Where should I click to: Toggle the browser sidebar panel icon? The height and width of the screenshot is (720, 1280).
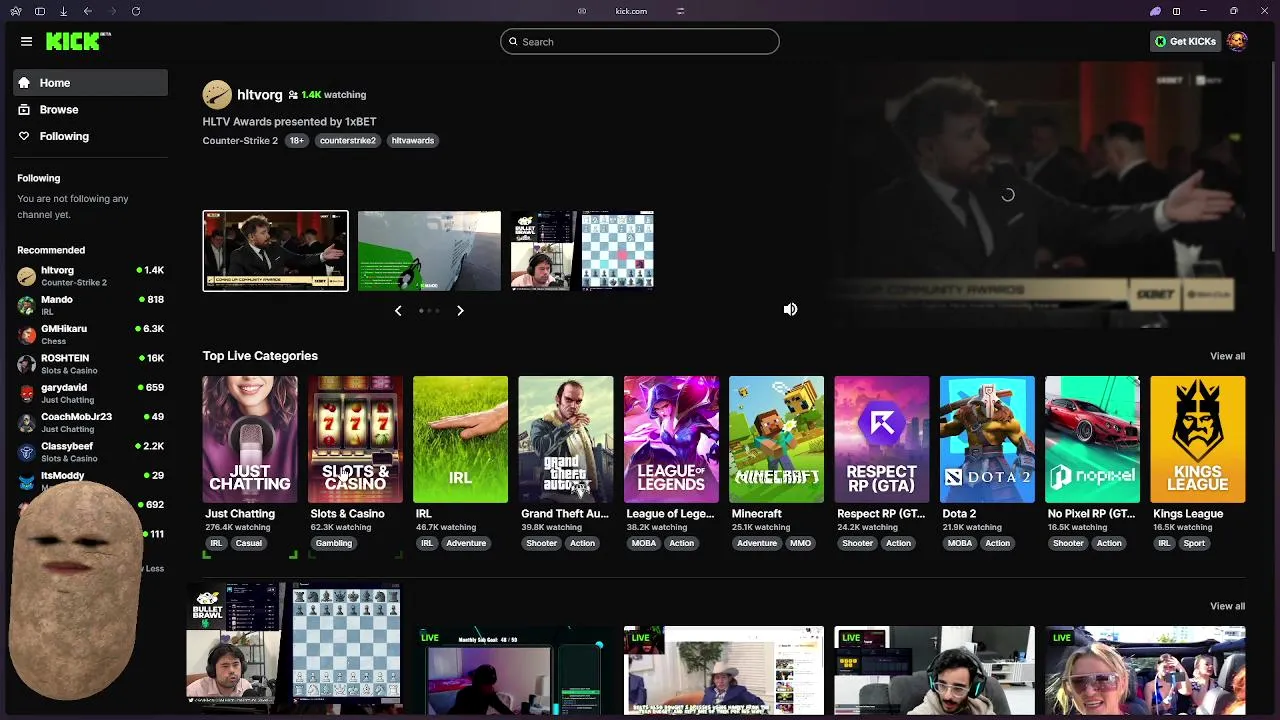pyautogui.click(x=40, y=11)
